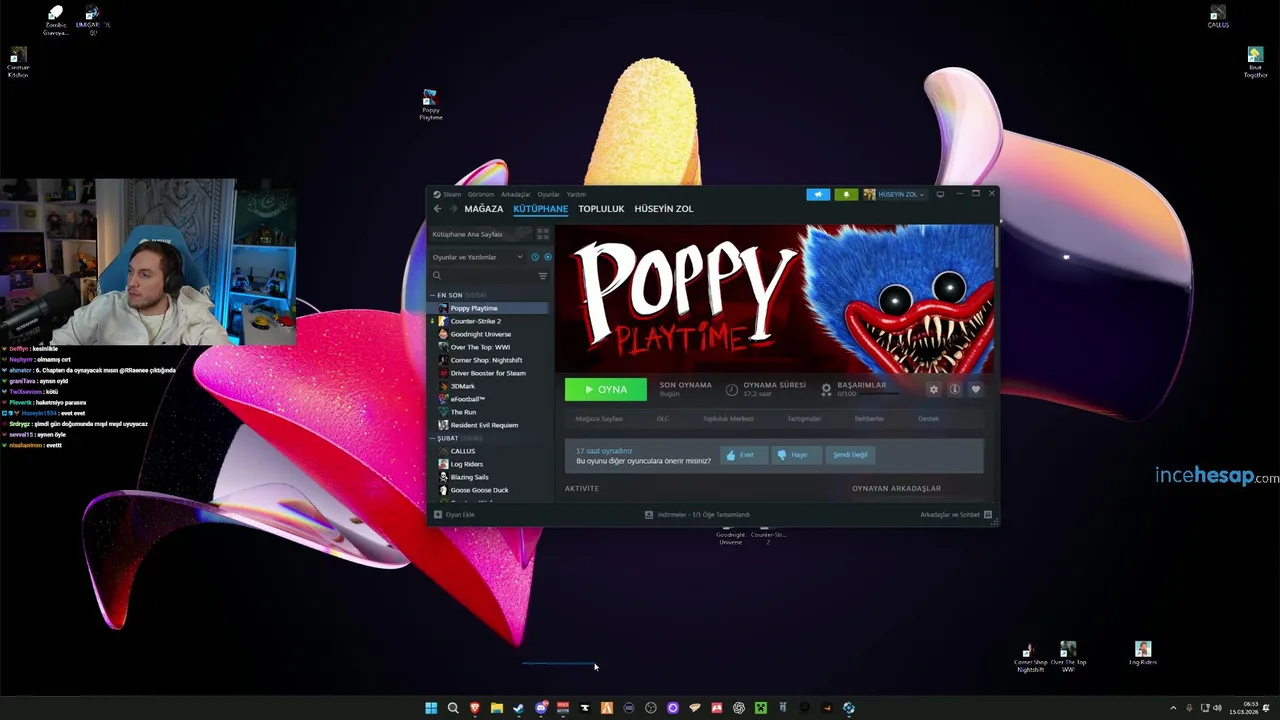Select Corner Shop: Nightshift in library
Screen dimensions: 1280x720
coord(489,360)
